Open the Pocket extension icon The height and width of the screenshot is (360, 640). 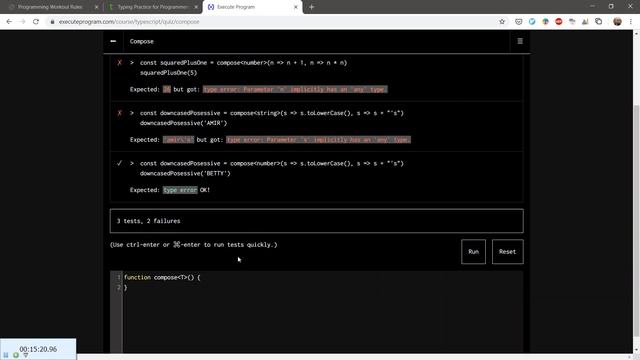pyautogui.click(x=518, y=22)
